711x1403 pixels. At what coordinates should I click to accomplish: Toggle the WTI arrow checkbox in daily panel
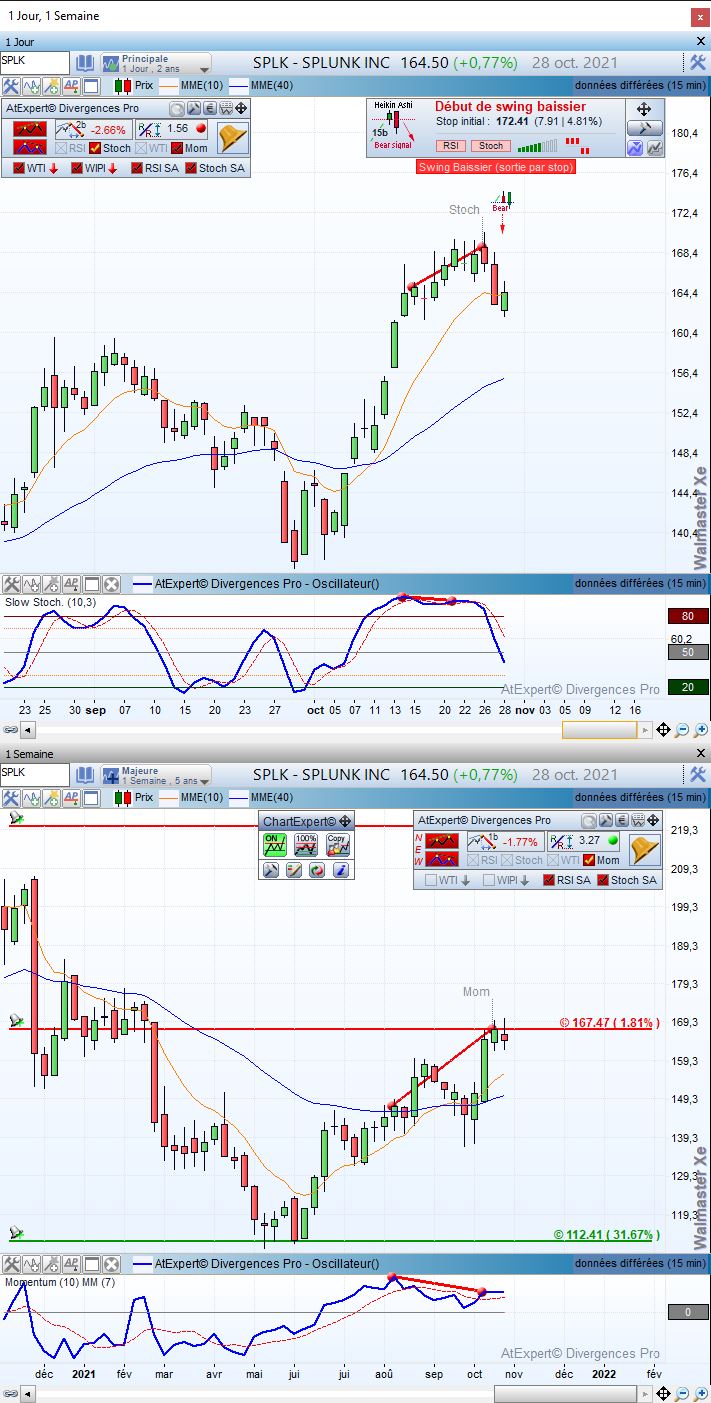point(20,168)
